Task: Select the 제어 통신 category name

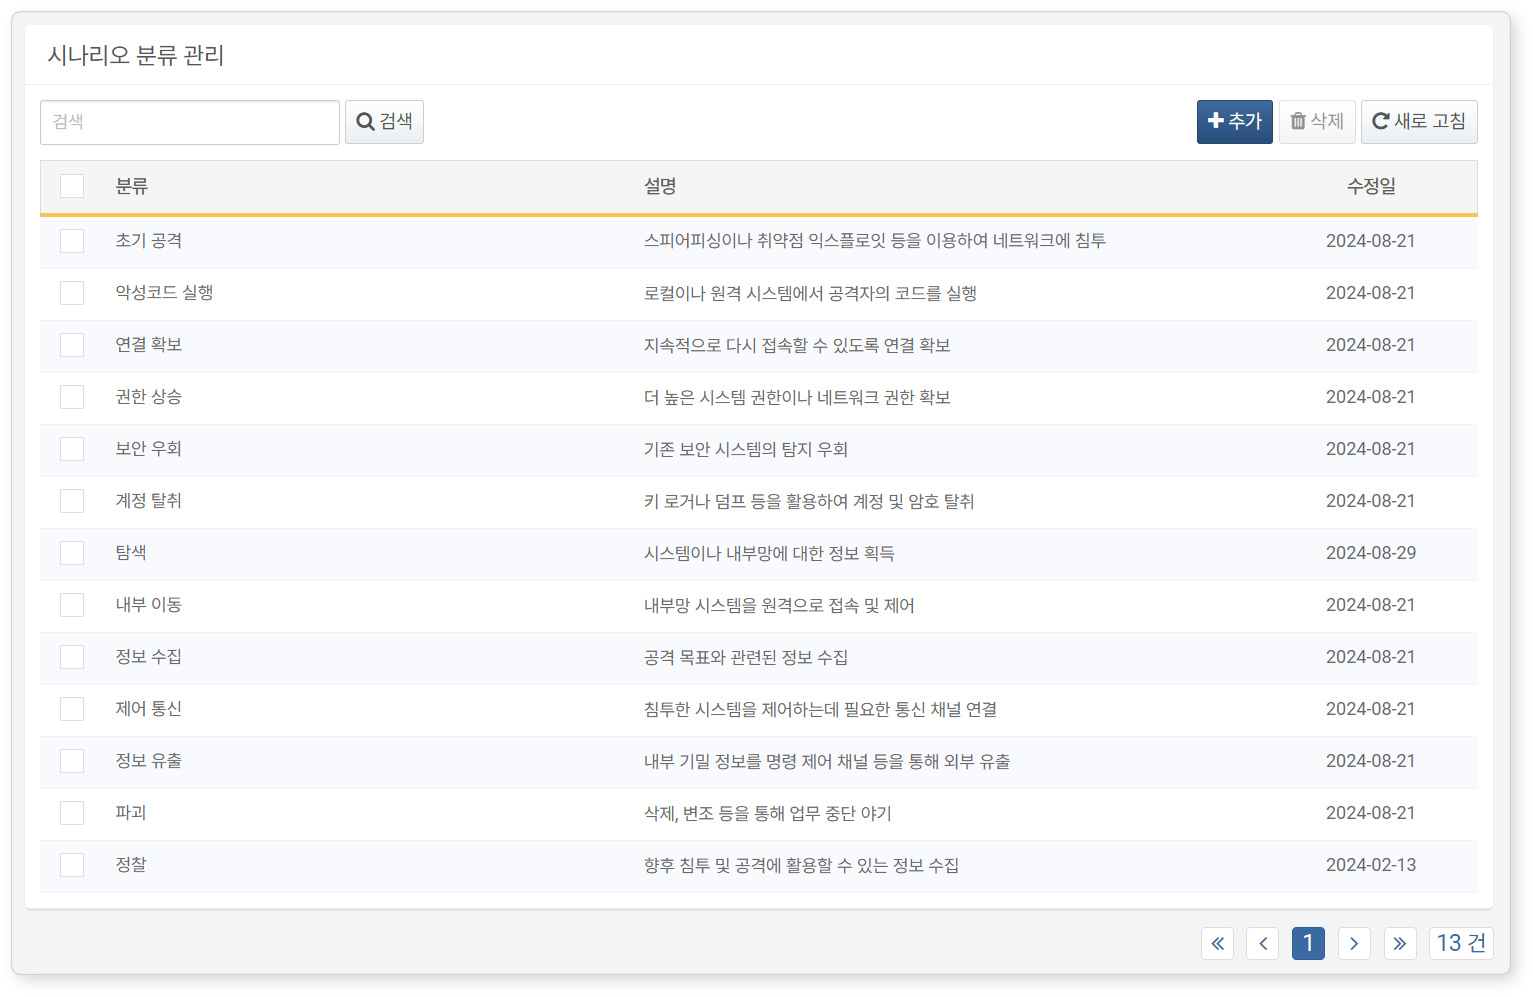Action: click(x=148, y=709)
